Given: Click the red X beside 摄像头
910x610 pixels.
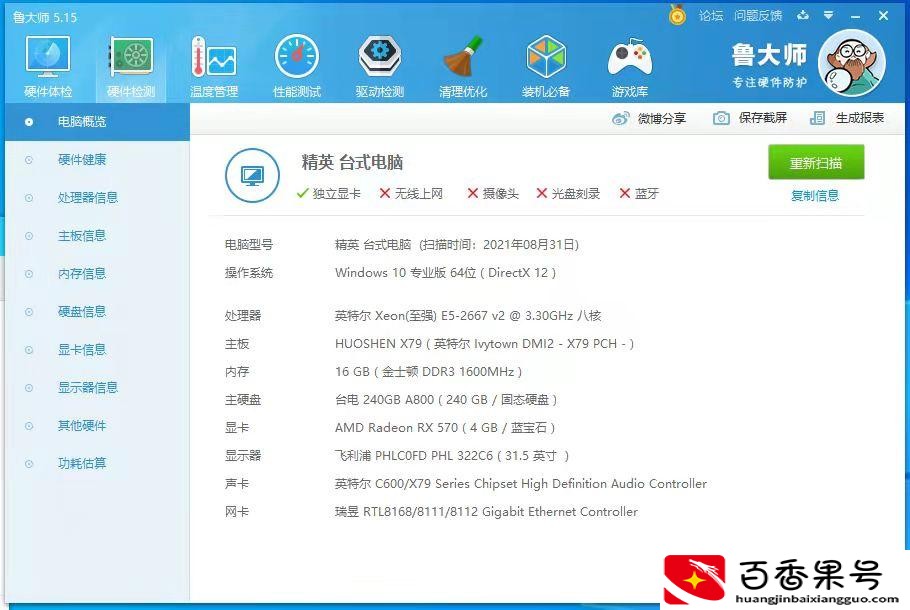Looking at the screenshot, I should coord(472,193).
